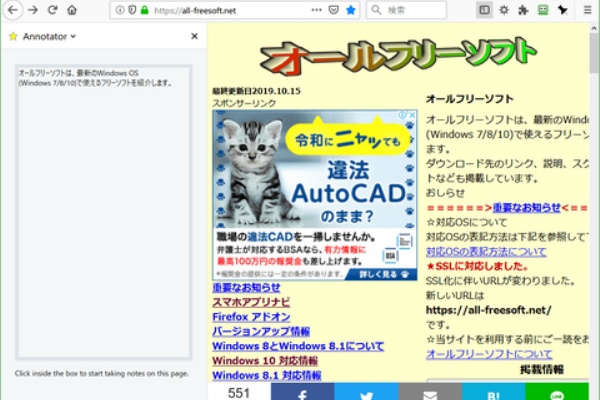Open the puzzle-piece add-ons icon
The image size is (600, 400).
[523, 10]
